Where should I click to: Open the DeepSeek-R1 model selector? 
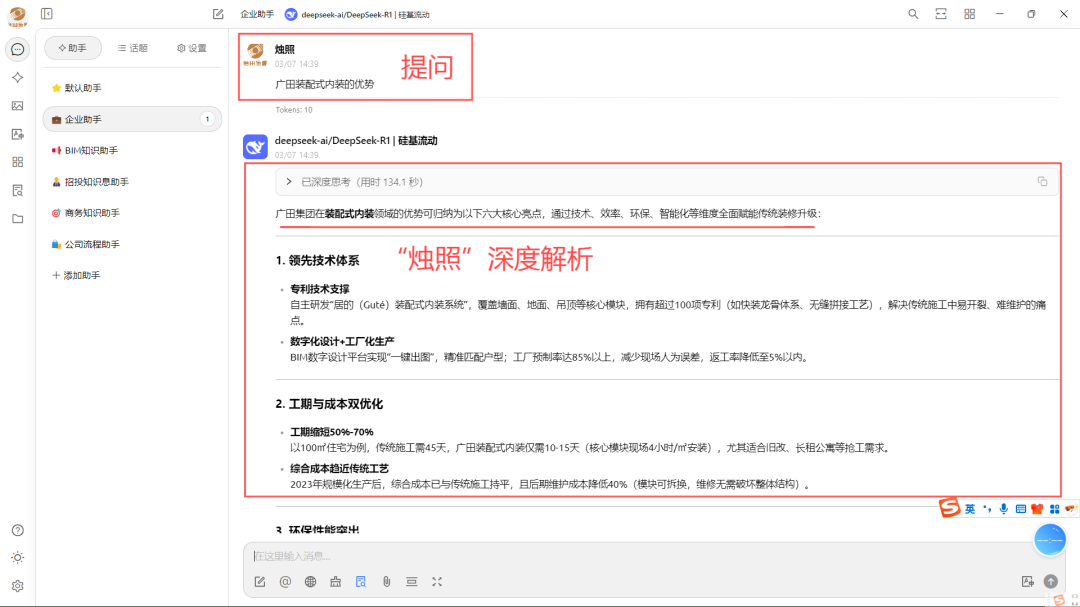(x=357, y=14)
